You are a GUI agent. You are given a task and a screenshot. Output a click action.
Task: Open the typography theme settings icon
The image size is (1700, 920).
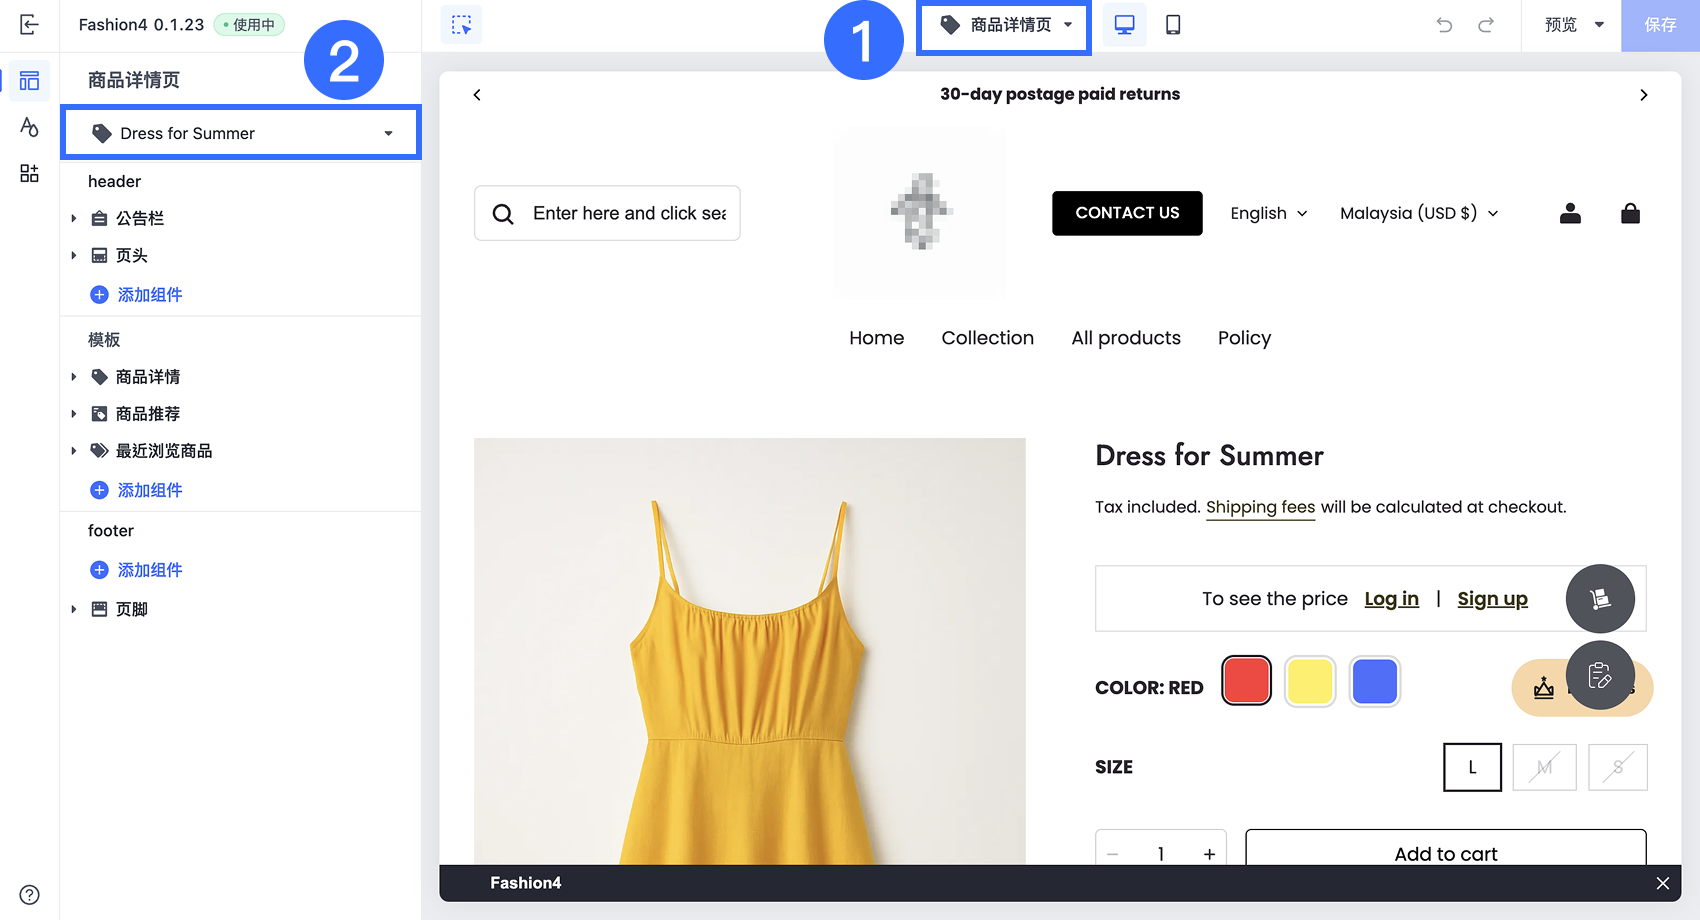click(x=29, y=127)
